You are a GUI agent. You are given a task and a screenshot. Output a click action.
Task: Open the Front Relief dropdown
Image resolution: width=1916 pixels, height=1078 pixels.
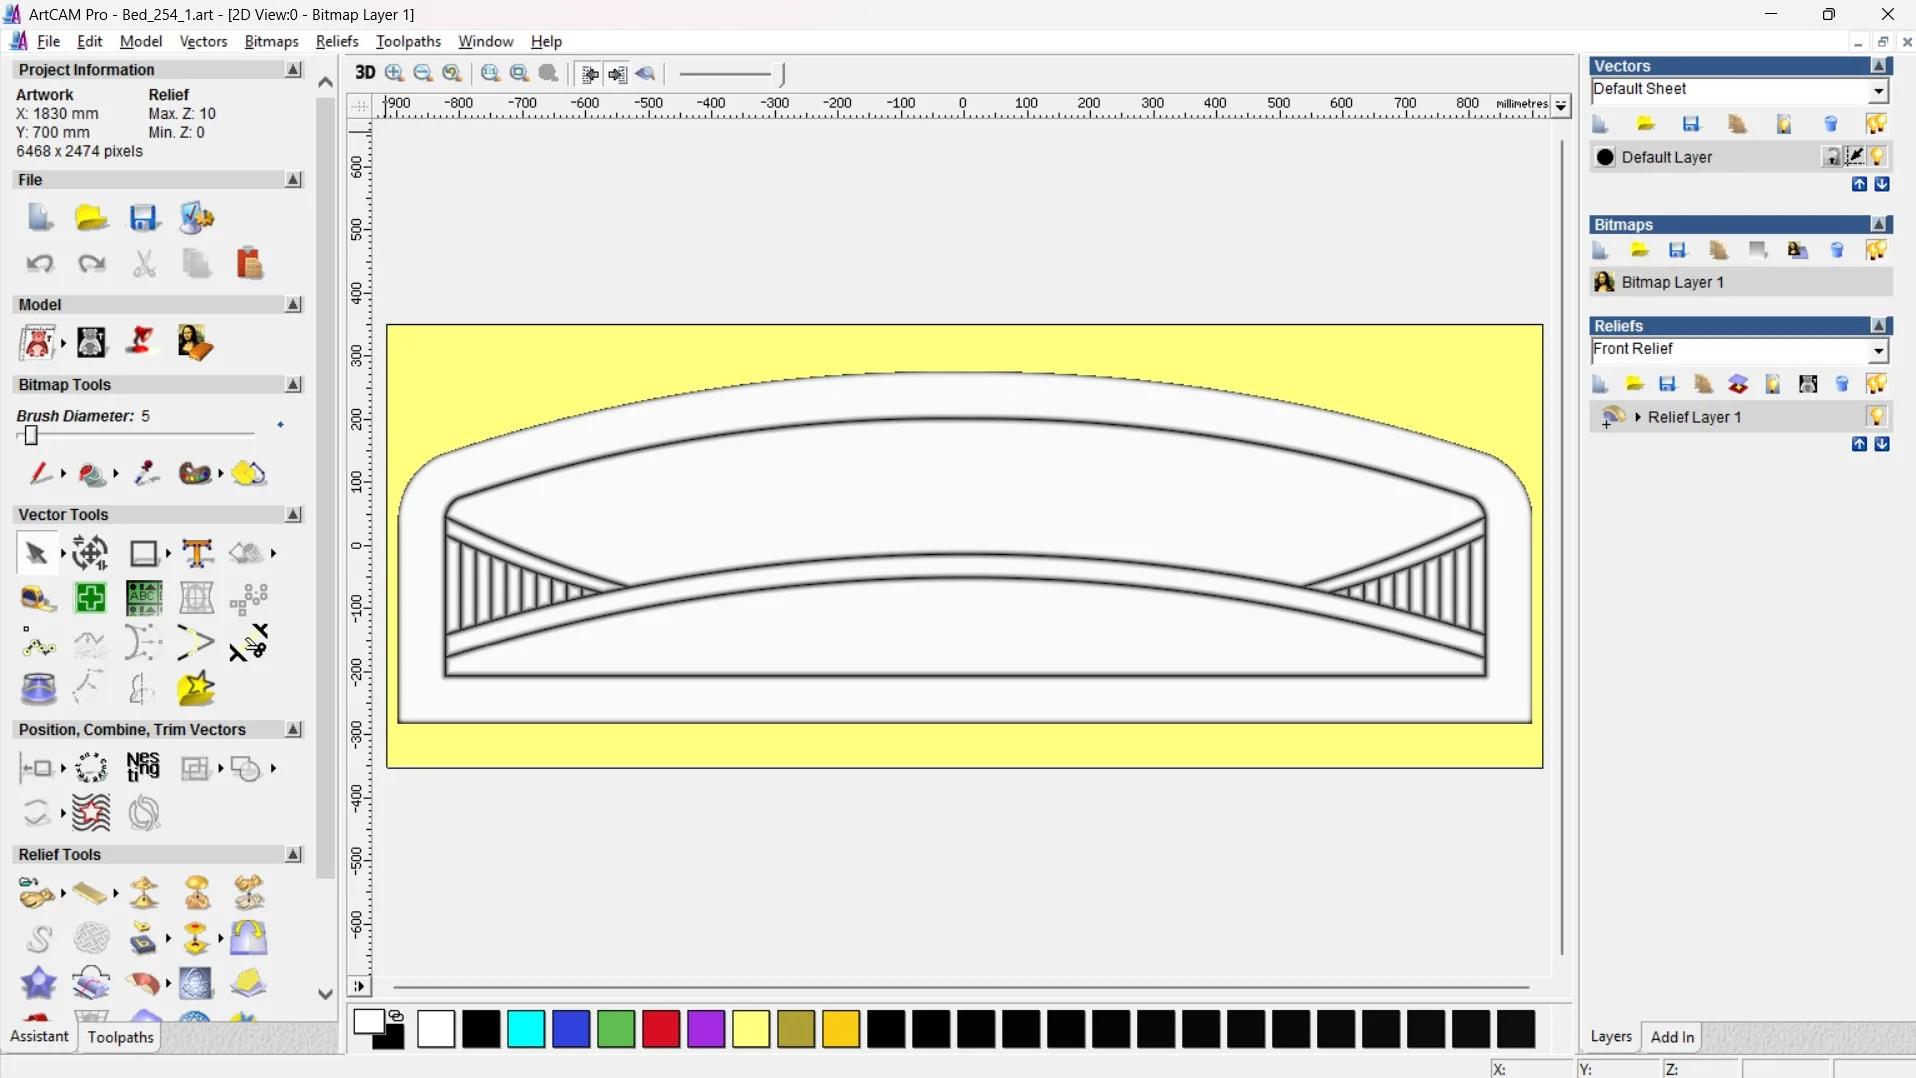(x=1878, y=351)
